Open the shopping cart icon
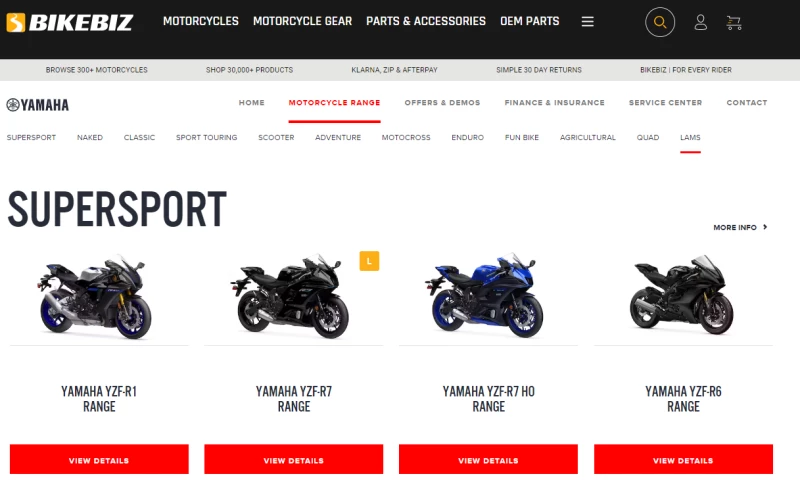The image size is (800, 480). pyautogui.click(x=734, y=22)
